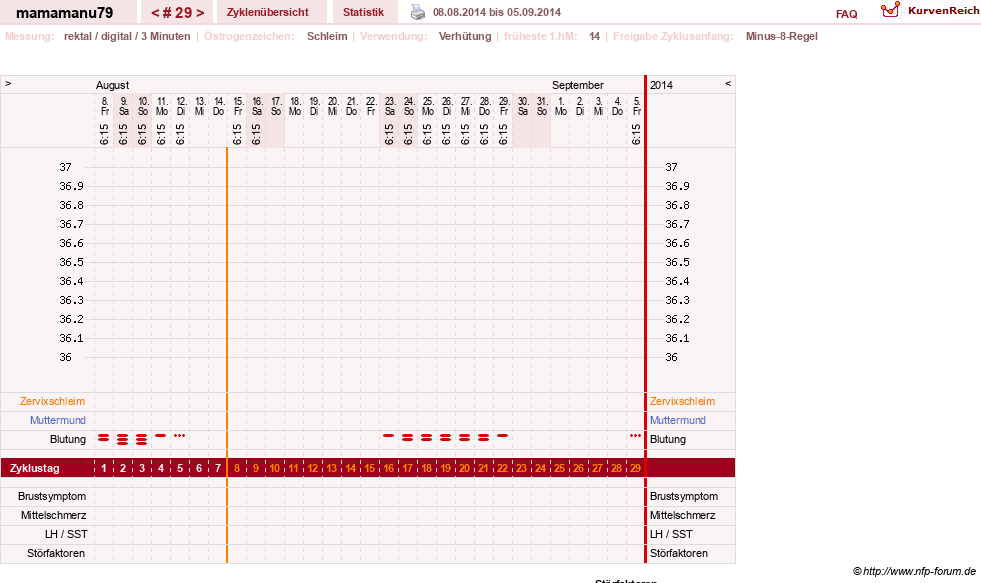Click bleeding mark on cycle day 16
The image size is (981, 583).
(x=389, y=435)
